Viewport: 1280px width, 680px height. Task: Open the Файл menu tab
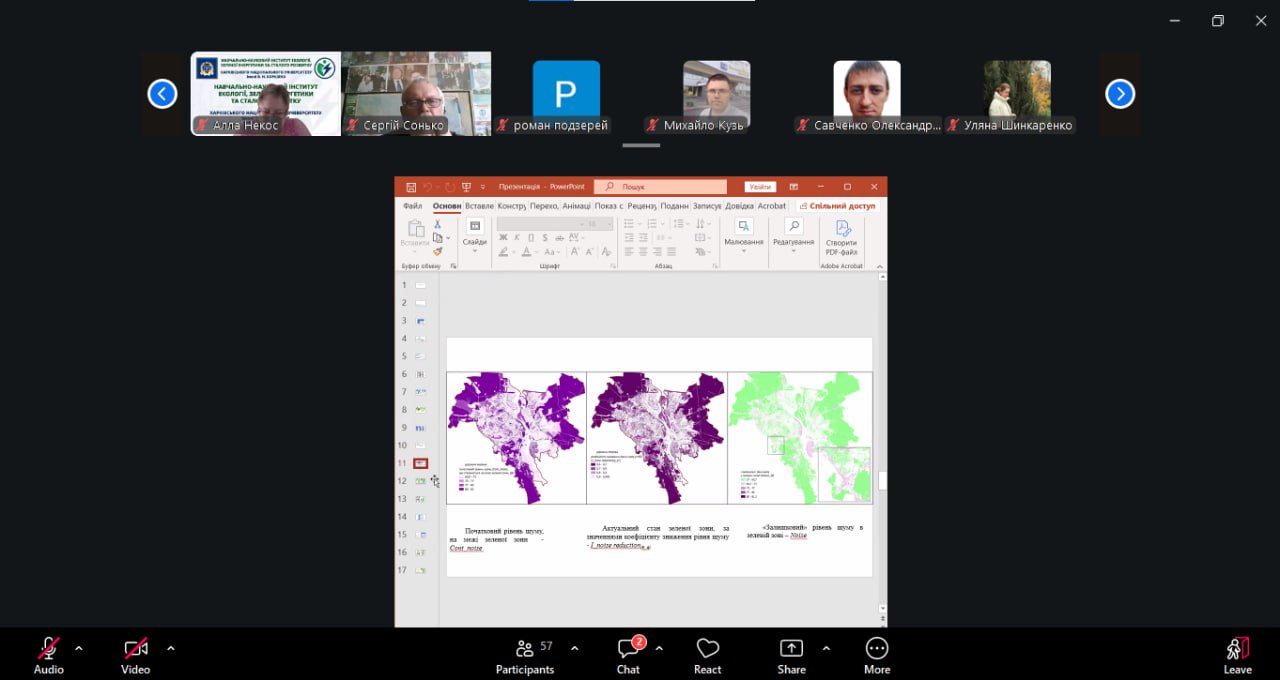[x=412, y=206]
